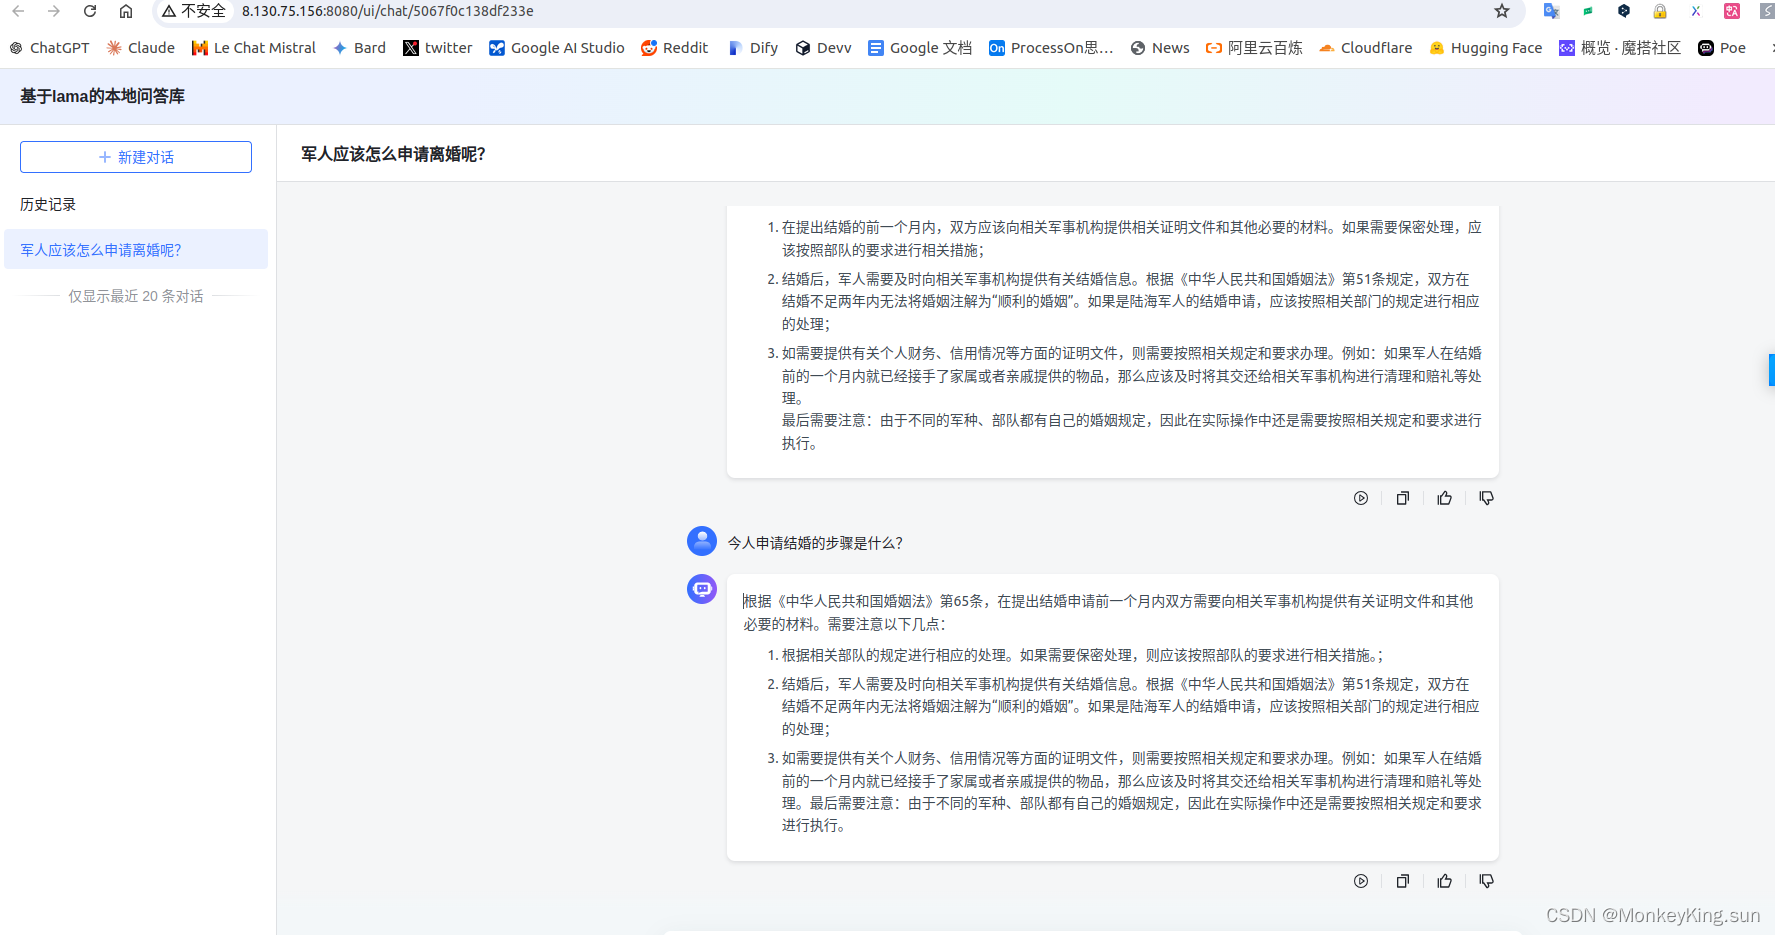The height and width of the screenshot is (935, 1775).
Task: Copy the first answer with copy icon
Action: pyautogui.click(x=1403, y=498)
